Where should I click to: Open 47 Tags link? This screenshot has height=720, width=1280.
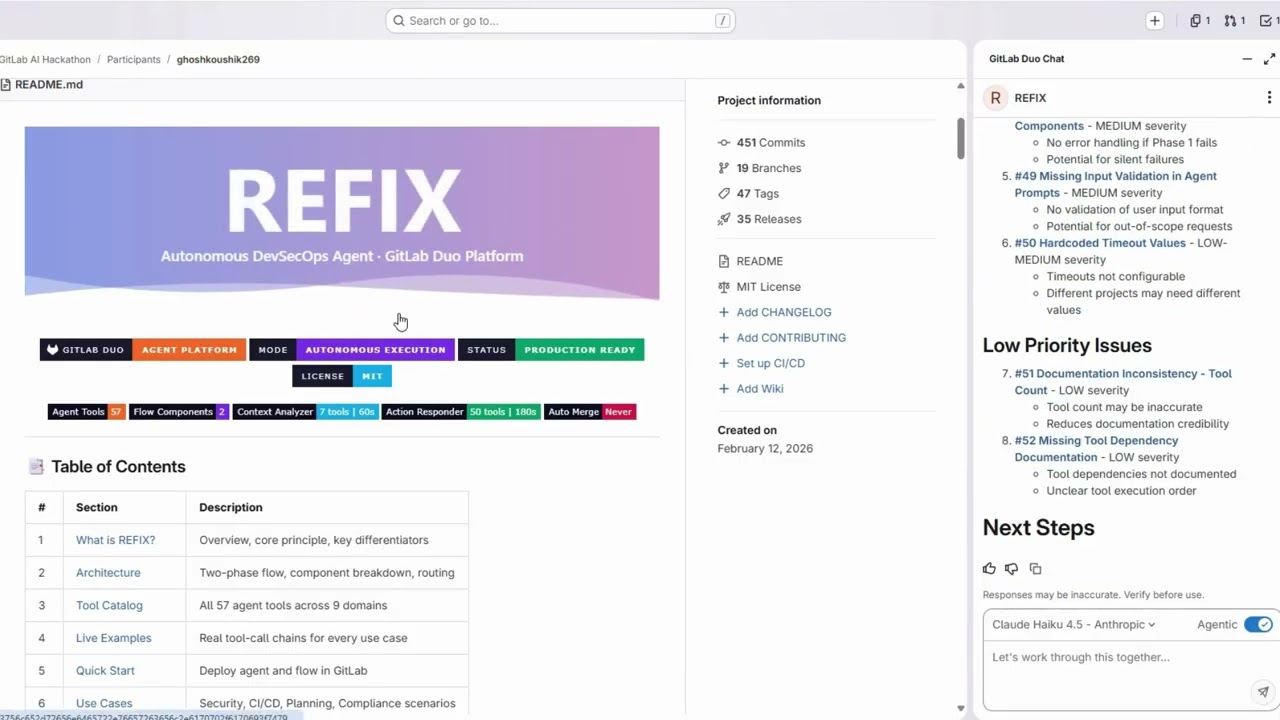click(757, 194)
